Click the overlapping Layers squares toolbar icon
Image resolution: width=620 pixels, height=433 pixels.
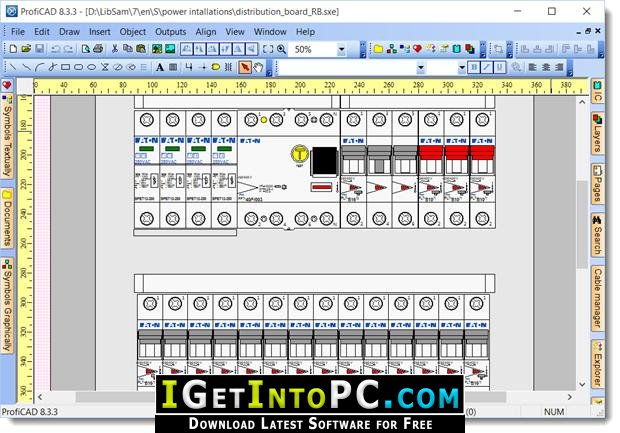tap(469, 49)
